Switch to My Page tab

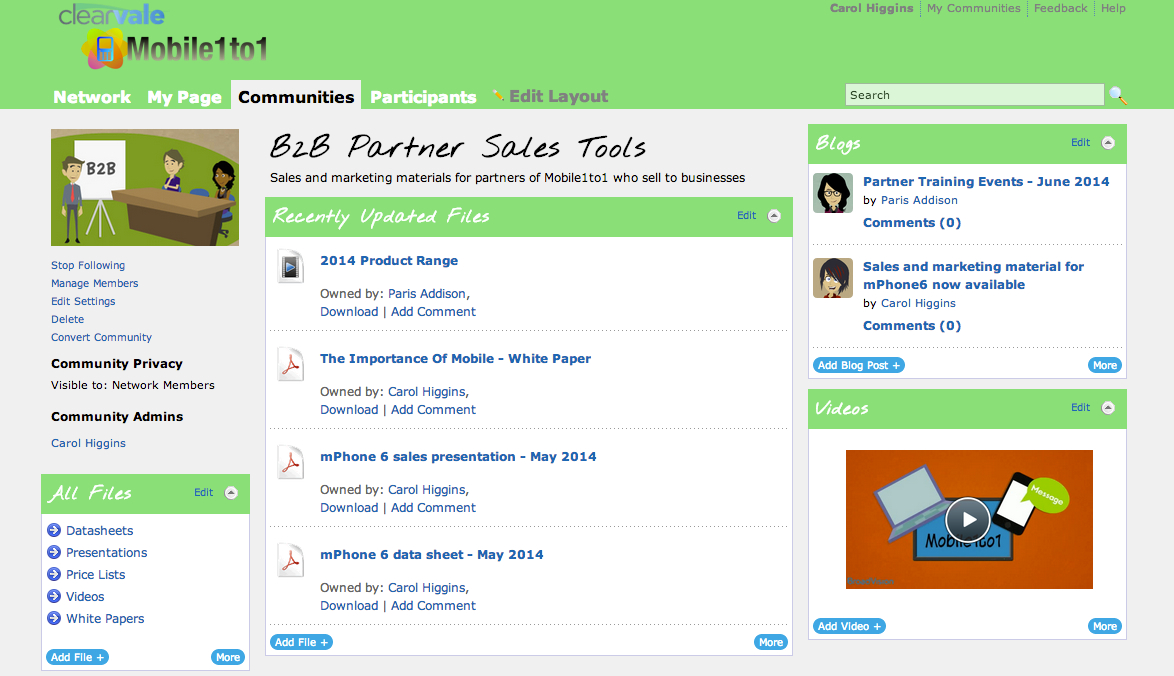184,97
